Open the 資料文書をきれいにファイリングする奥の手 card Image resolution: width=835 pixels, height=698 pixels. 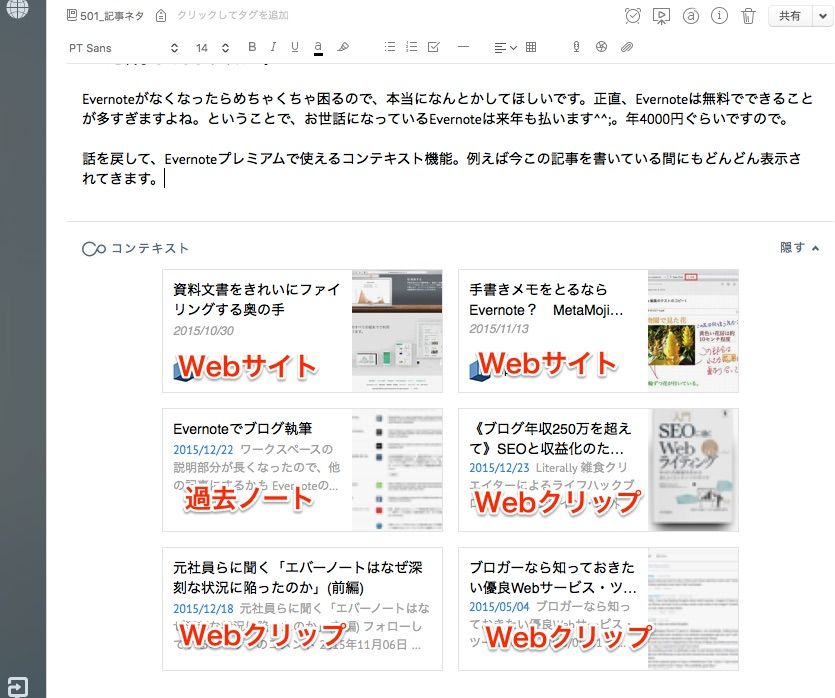tap(302, 331)
